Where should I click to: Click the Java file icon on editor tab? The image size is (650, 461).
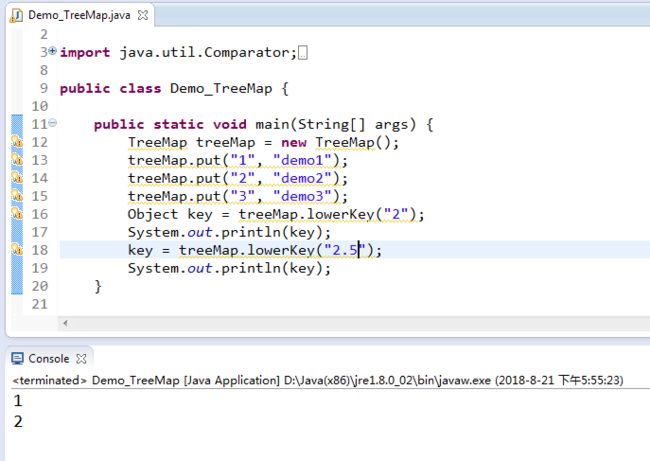pos(16,16)
